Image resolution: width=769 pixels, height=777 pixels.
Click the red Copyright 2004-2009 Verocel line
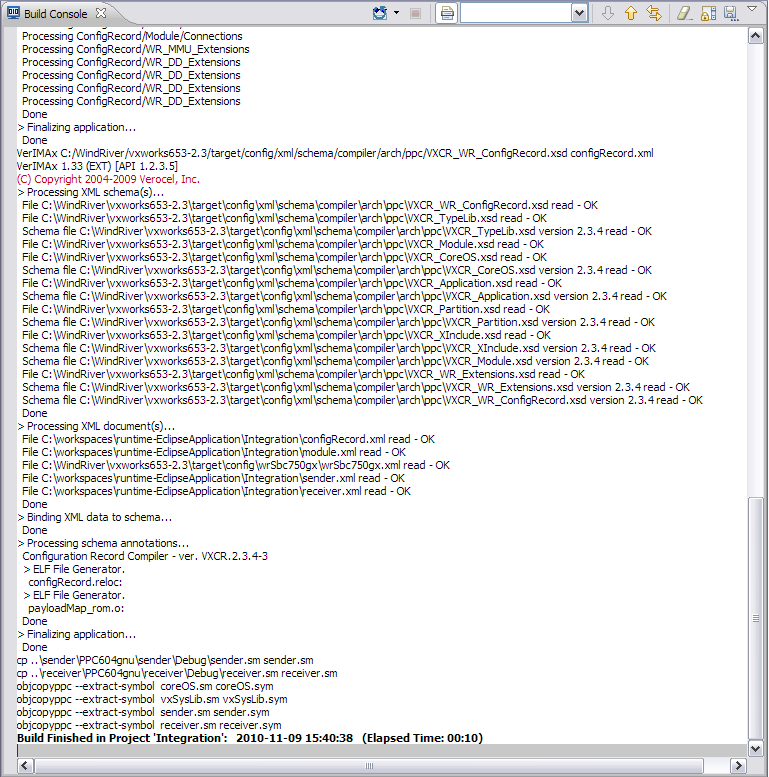point(108,179)
